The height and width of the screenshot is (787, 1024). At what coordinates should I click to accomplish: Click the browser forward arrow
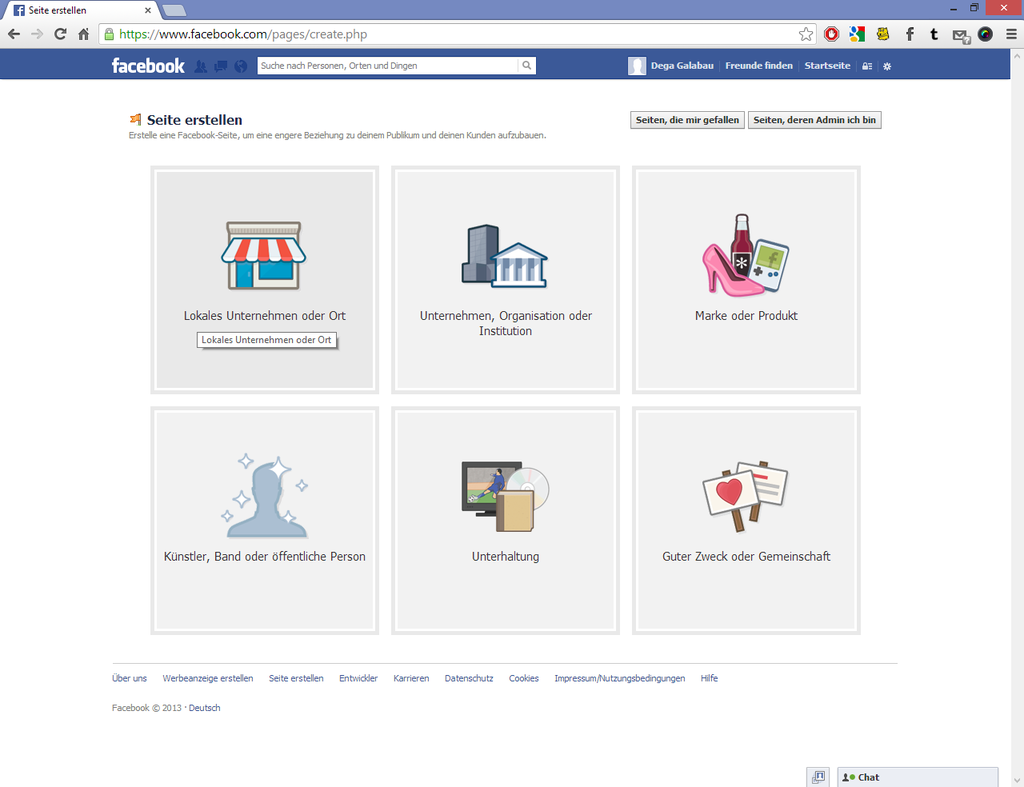pyautogui.click(x=37, y=34)
